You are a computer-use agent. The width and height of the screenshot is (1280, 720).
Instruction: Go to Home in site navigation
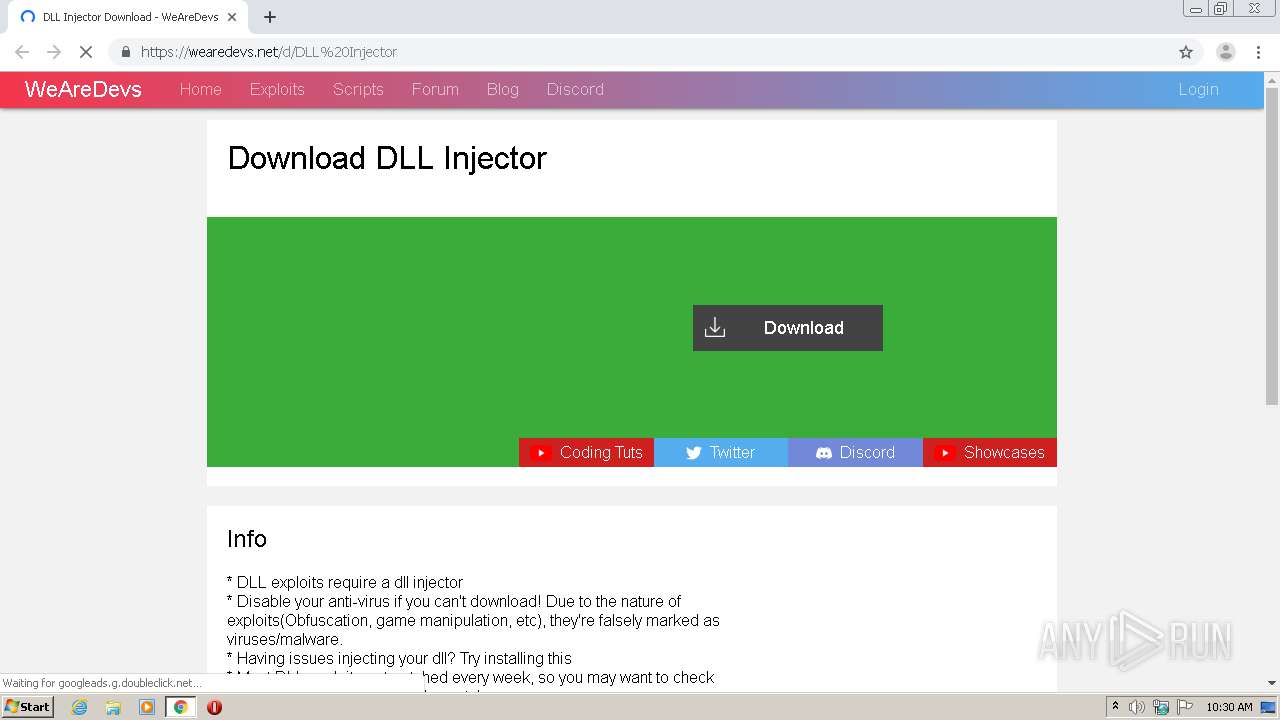pos(201,89)
